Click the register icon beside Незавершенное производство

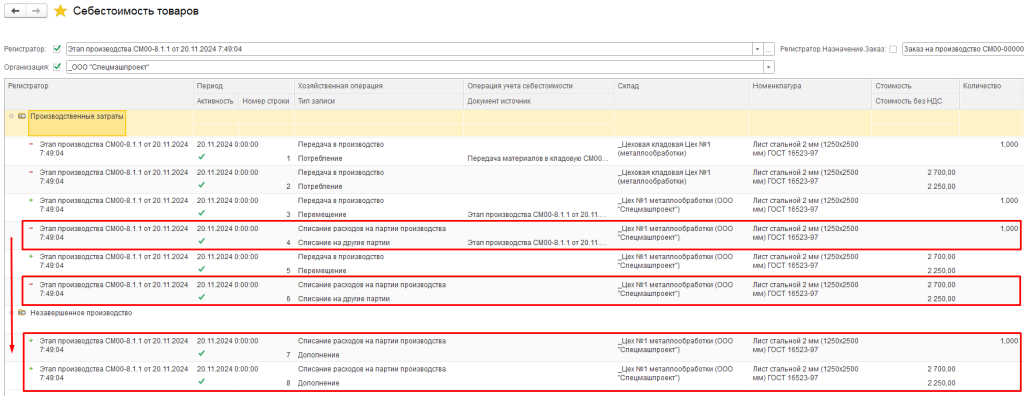click(x=23, y=312)
